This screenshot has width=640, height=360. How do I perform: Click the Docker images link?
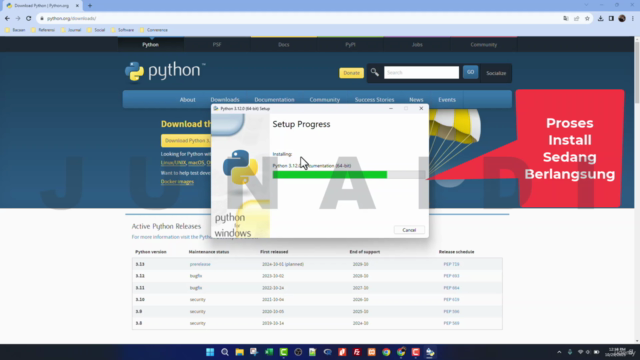(x=177, y=182)
